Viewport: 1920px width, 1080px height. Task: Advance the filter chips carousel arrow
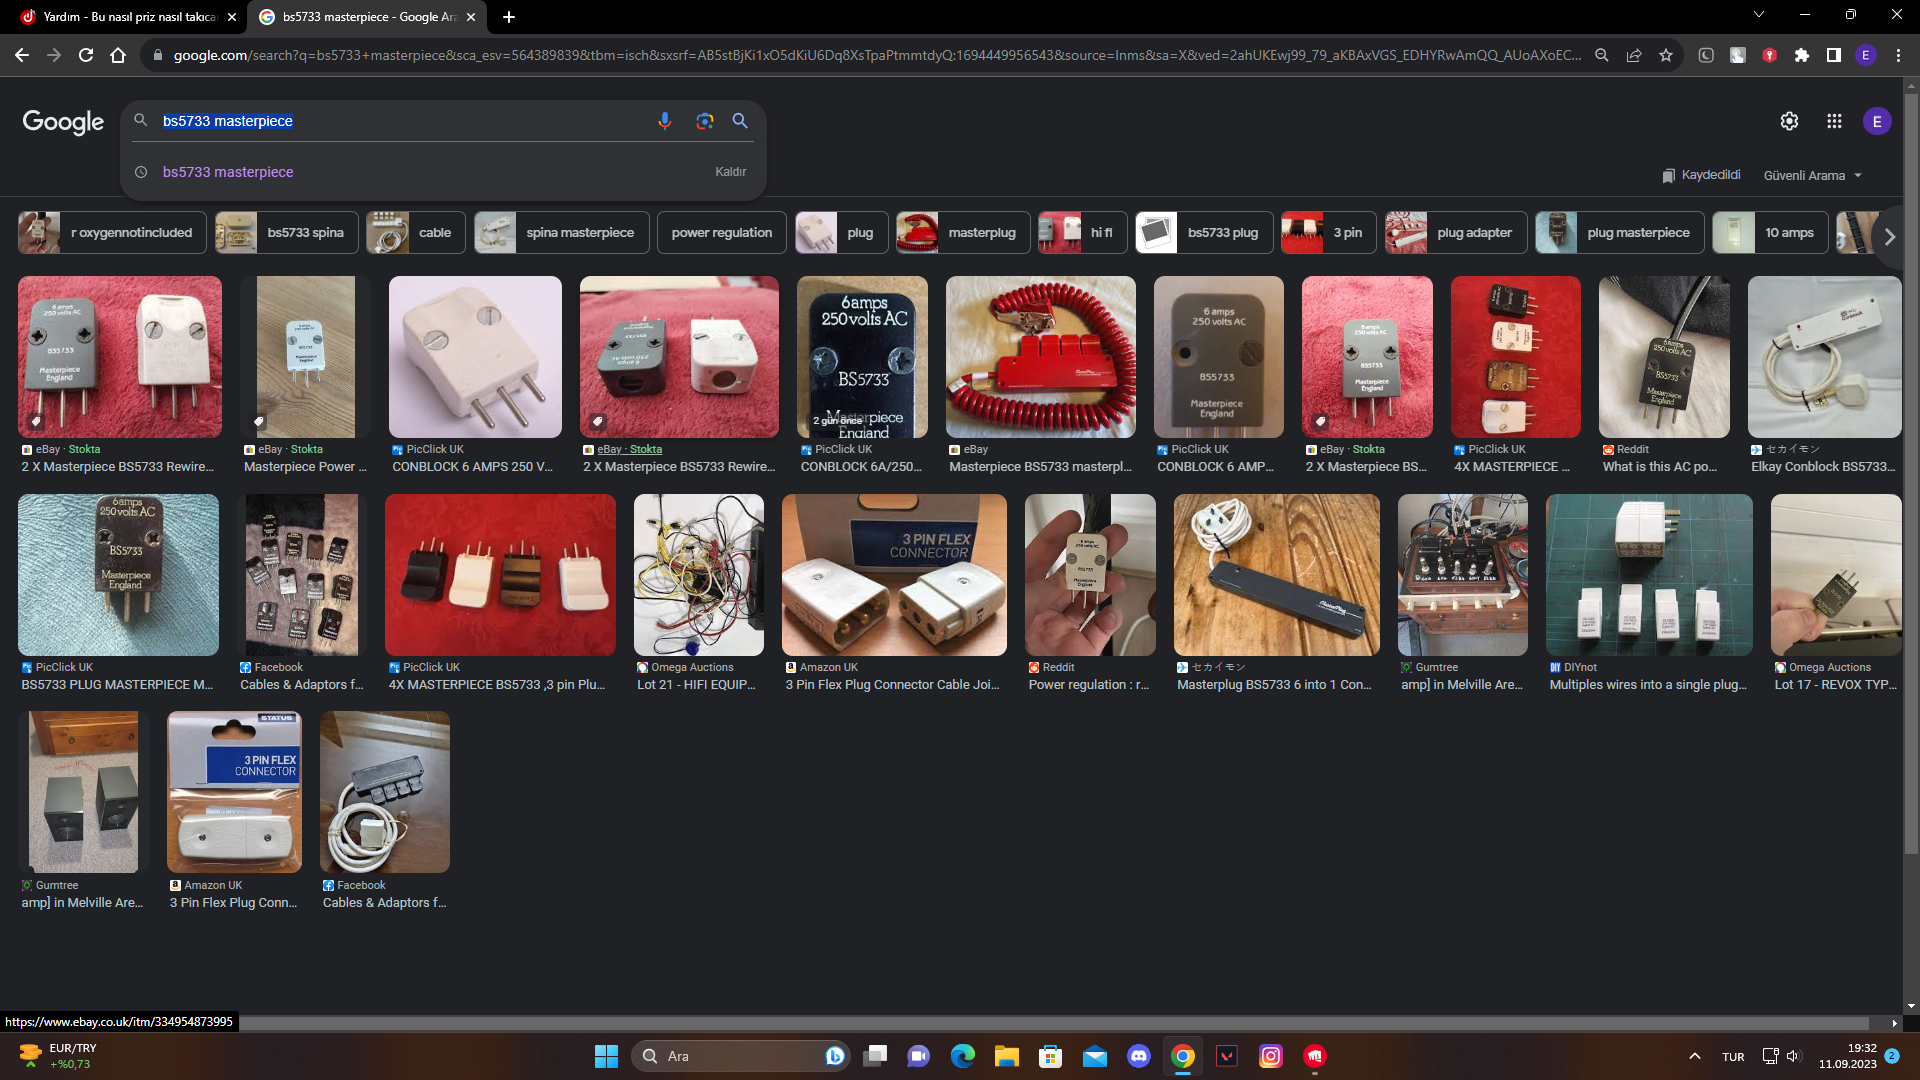pos(1889,236)
